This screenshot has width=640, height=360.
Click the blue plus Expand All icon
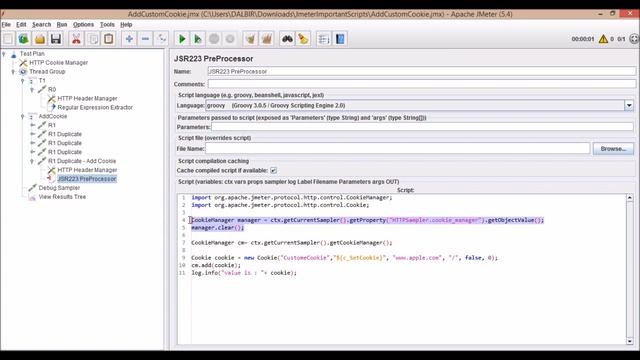pos(129,39)
